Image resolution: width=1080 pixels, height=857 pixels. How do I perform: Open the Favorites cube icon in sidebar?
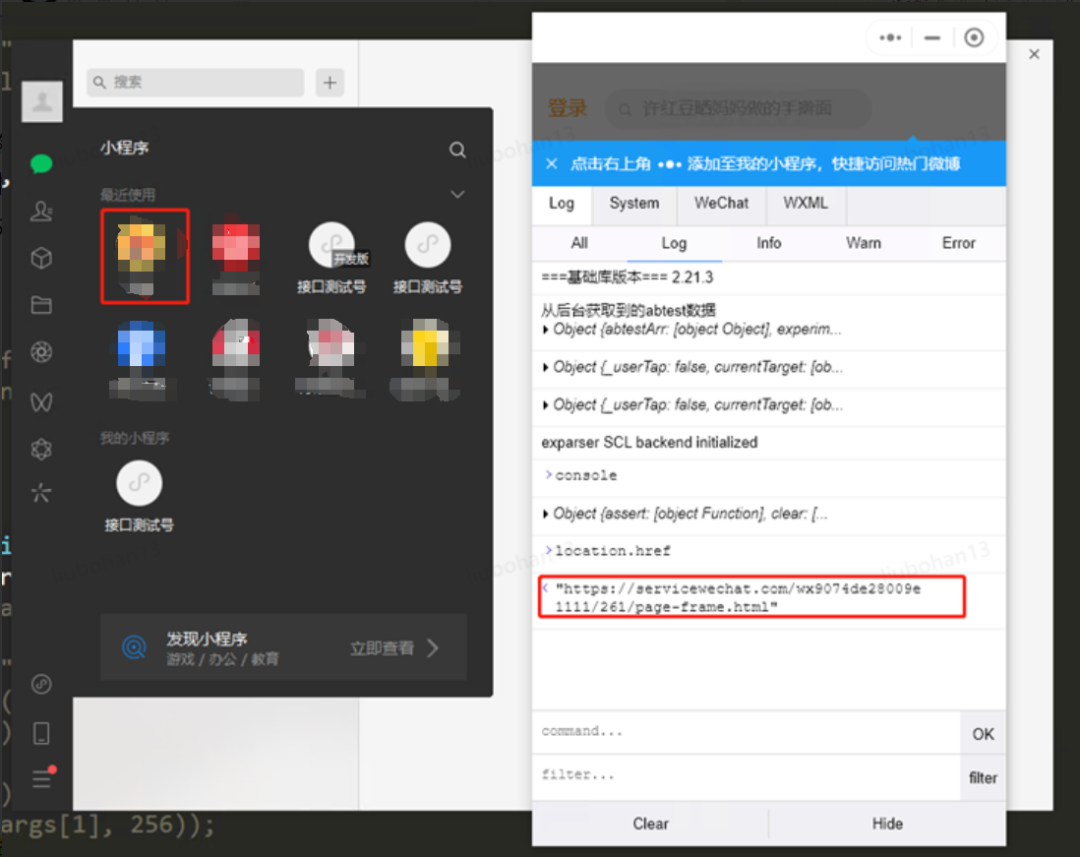pos(41,258)
